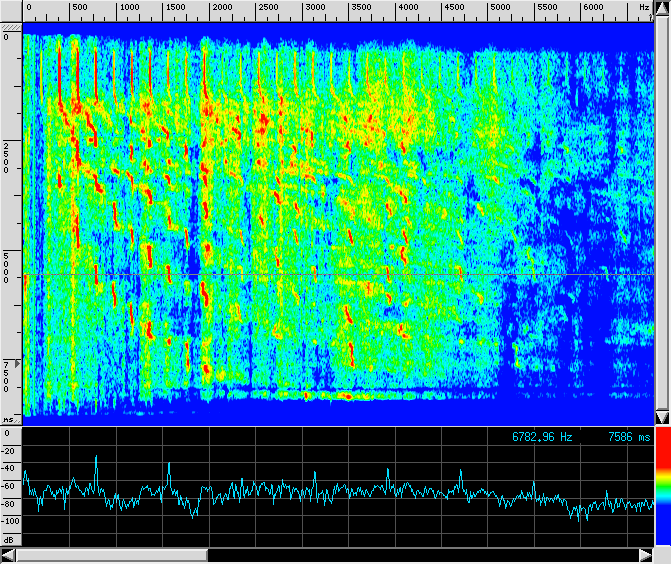Click the 3000 tick on frequency ruler
671x564 pixels.
point(314,8)
